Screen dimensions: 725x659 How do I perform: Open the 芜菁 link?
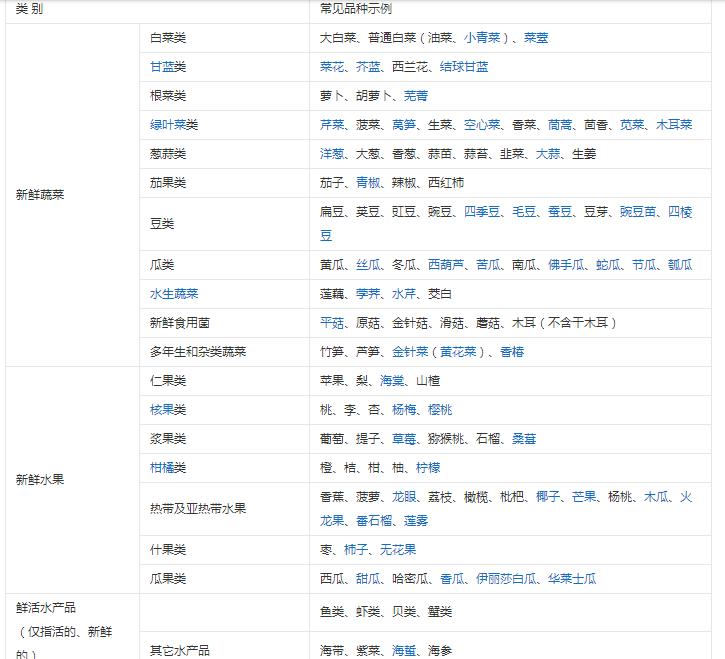[416, 96]
